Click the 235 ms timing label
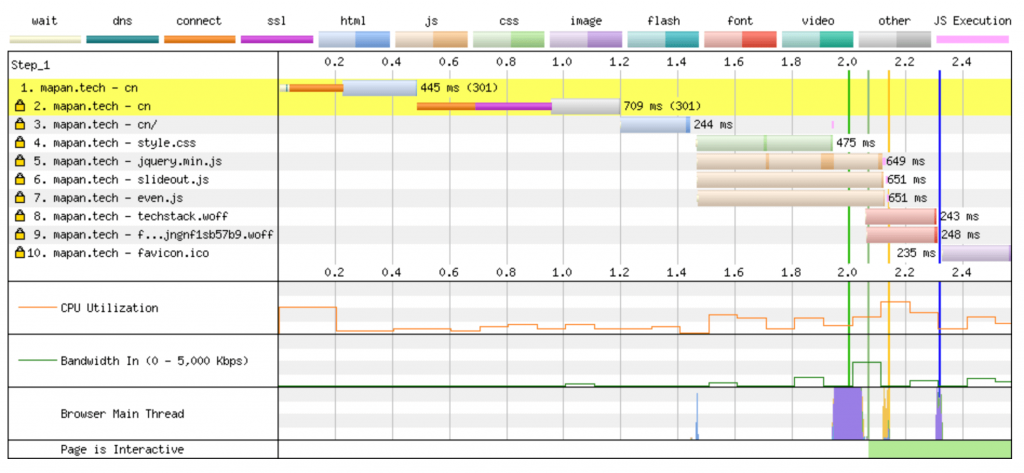Viewport: 1024px width, 473px height. tap(916, 252)
